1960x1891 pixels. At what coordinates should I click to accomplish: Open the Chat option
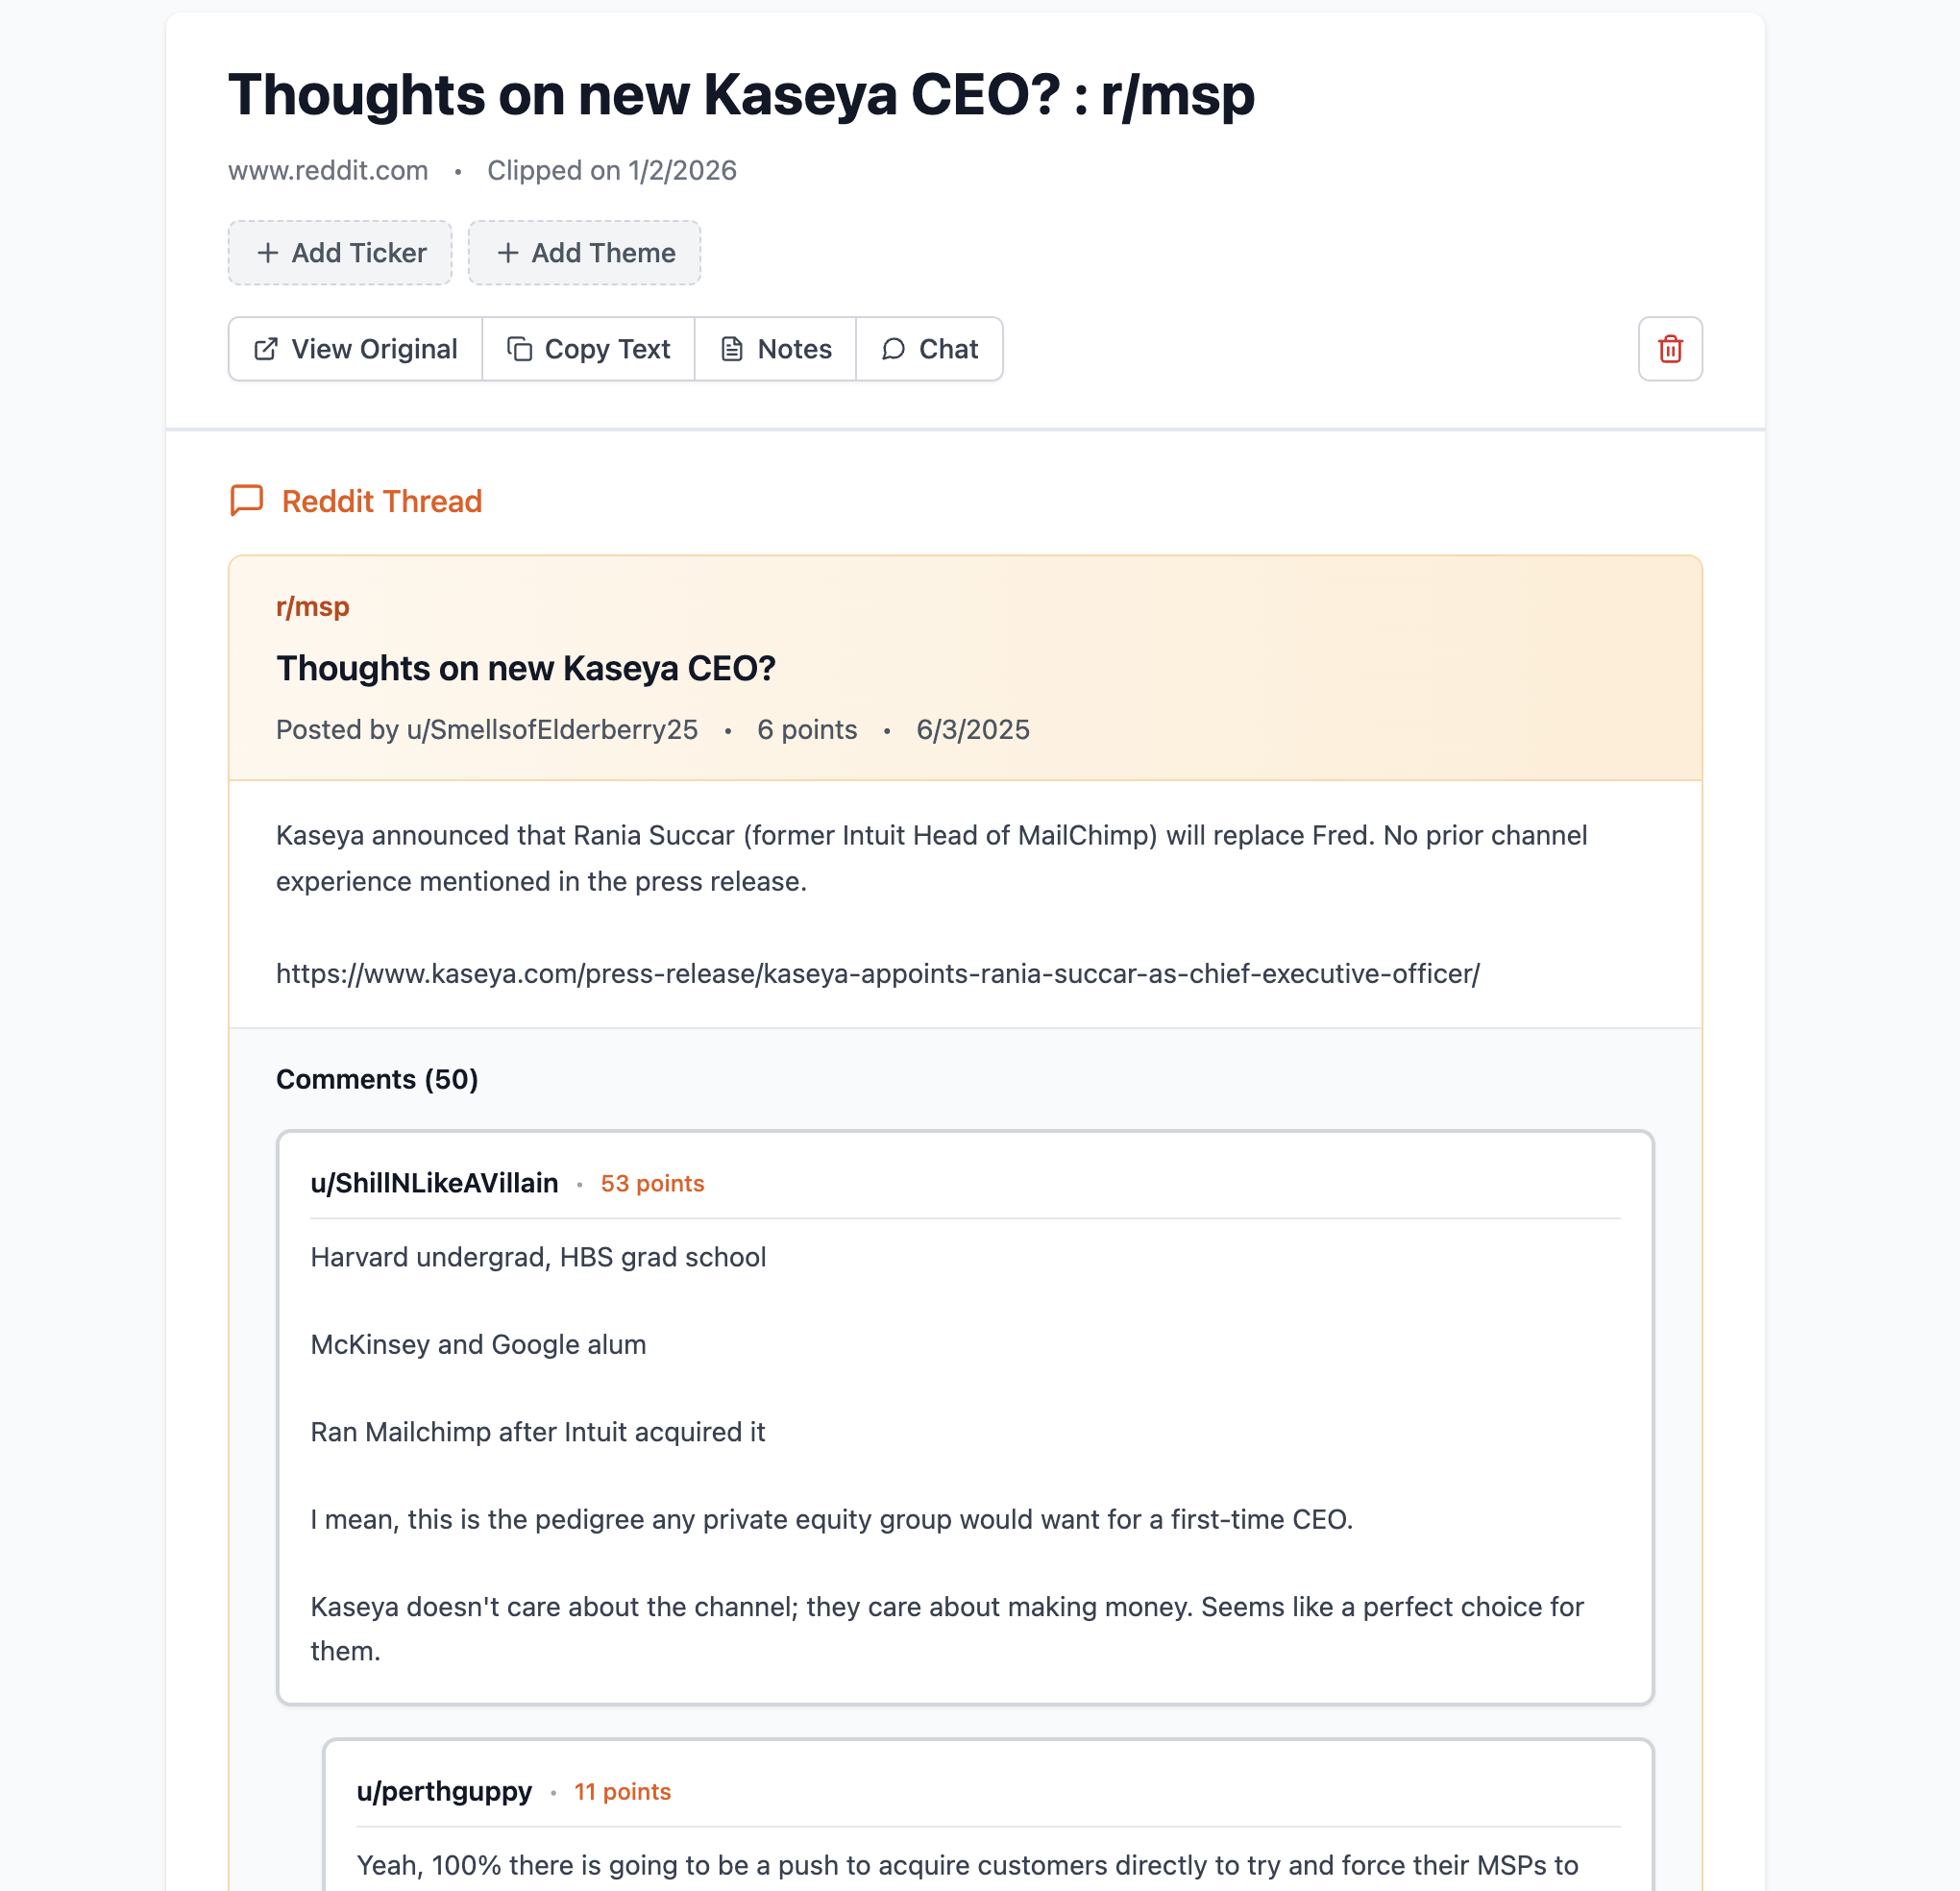pyautogui.click(x=929, y=349)
